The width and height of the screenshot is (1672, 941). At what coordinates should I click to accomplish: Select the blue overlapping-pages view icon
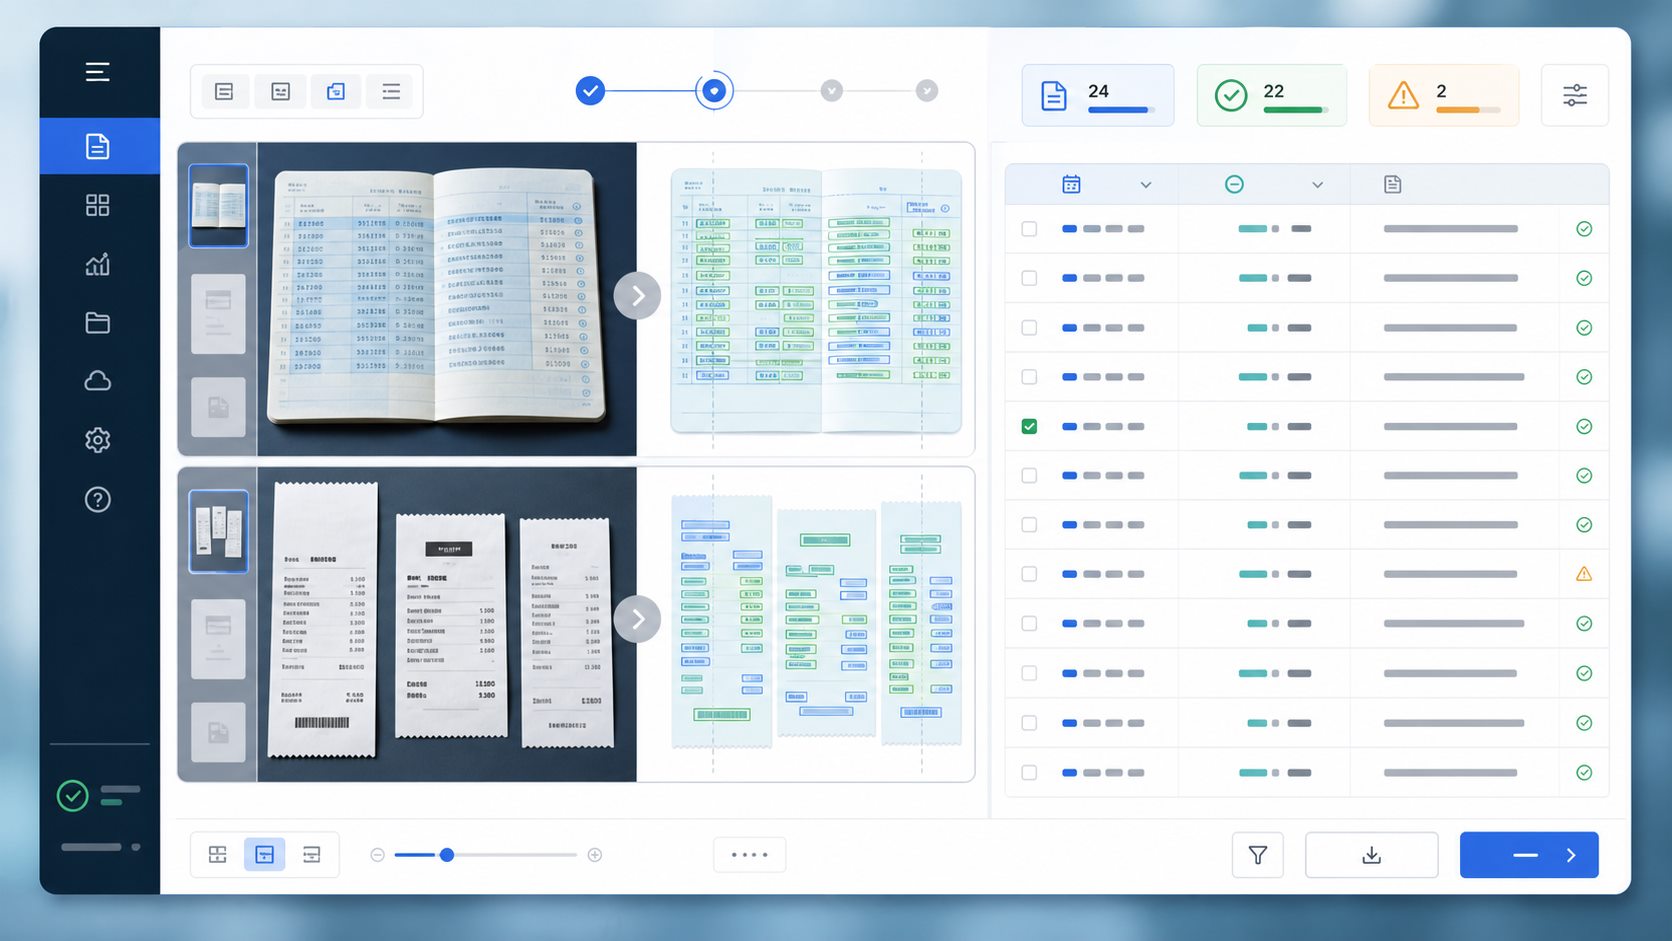click(x=336, y=92)
